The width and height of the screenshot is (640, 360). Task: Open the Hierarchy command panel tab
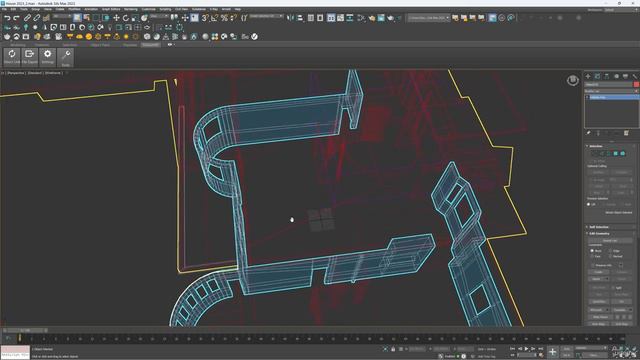click(x=607, y=76)
